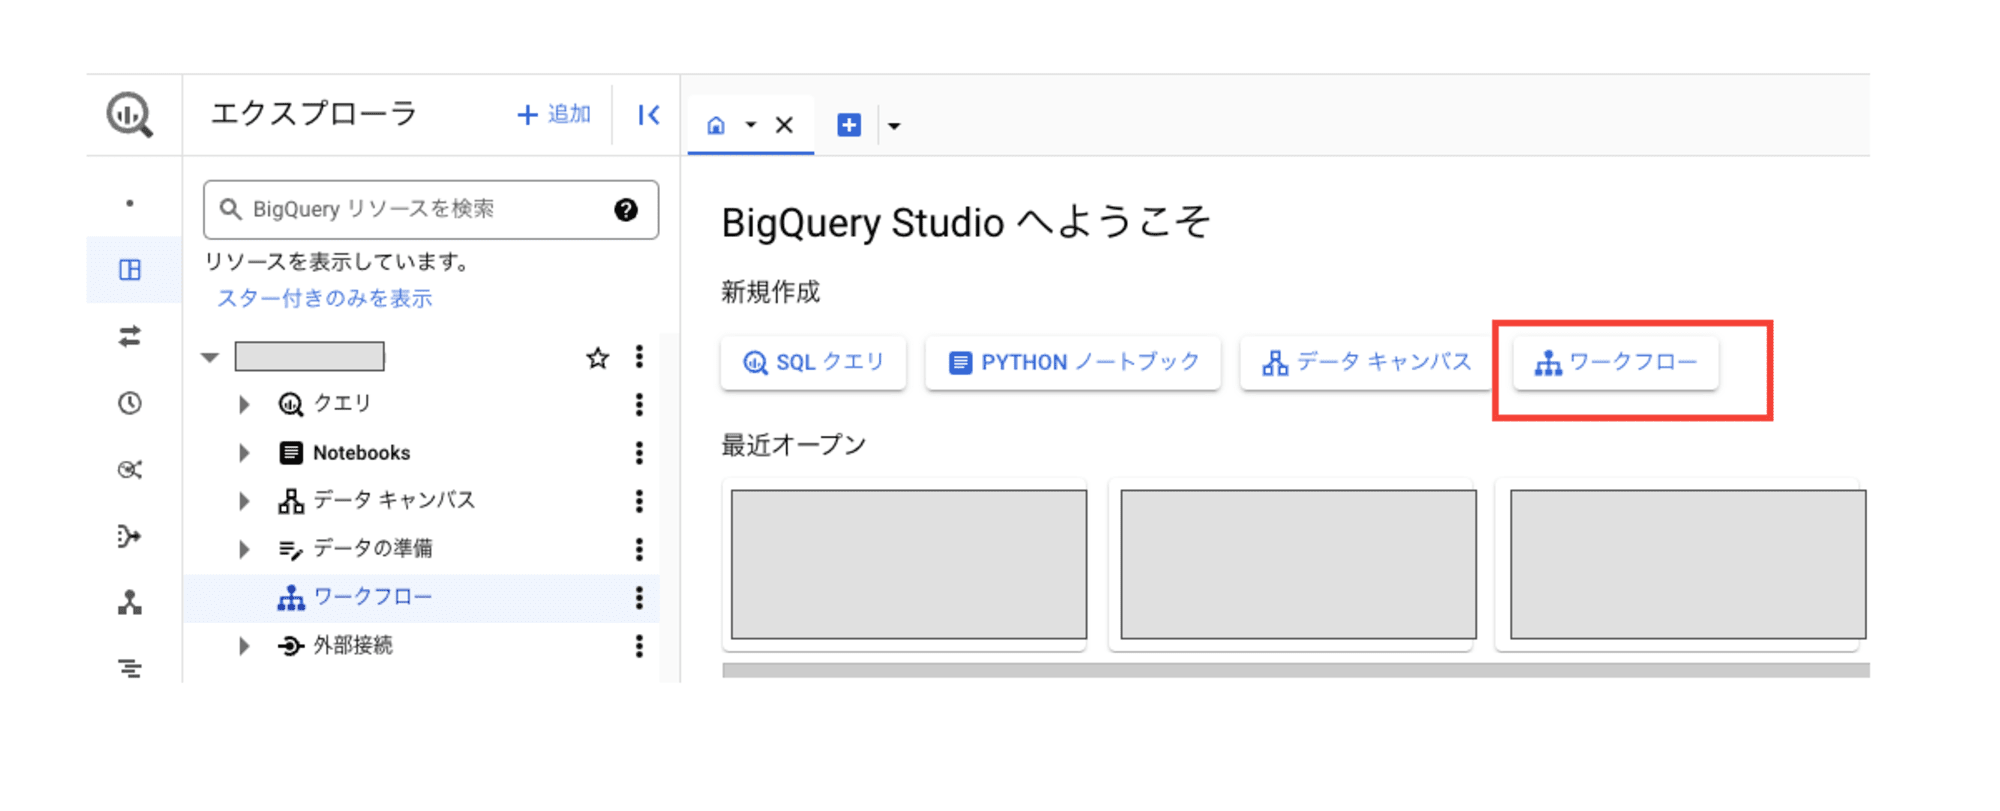Image resolution: width=2000 pixels, height=811 pixels.
Task: Open the clock-shaped history sidebar icon
Action: tap(130, 403)
